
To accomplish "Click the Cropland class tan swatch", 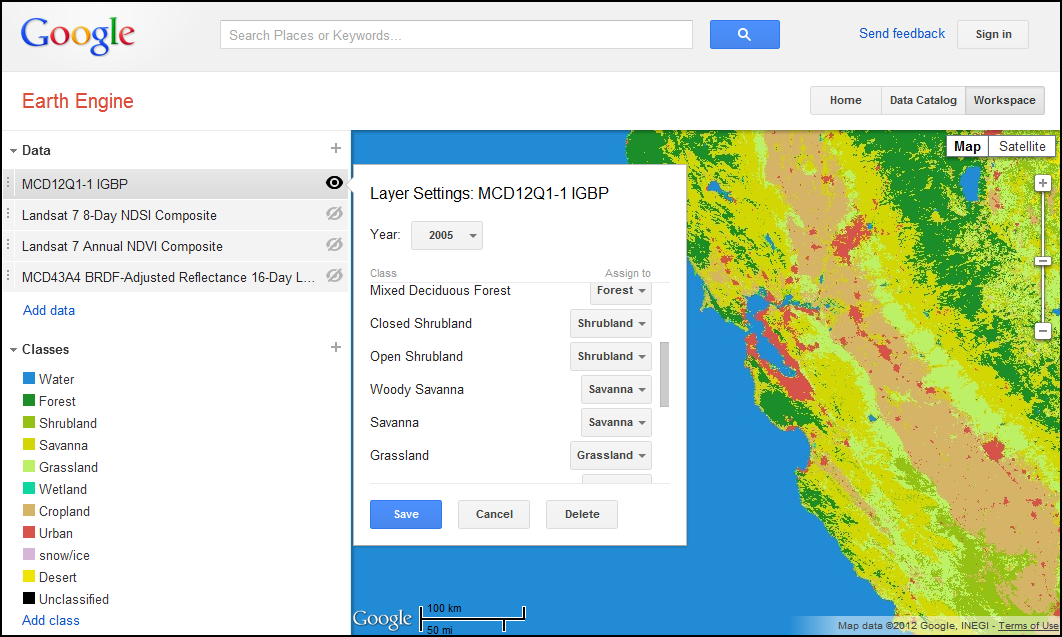I will click(x=28, y=510).
